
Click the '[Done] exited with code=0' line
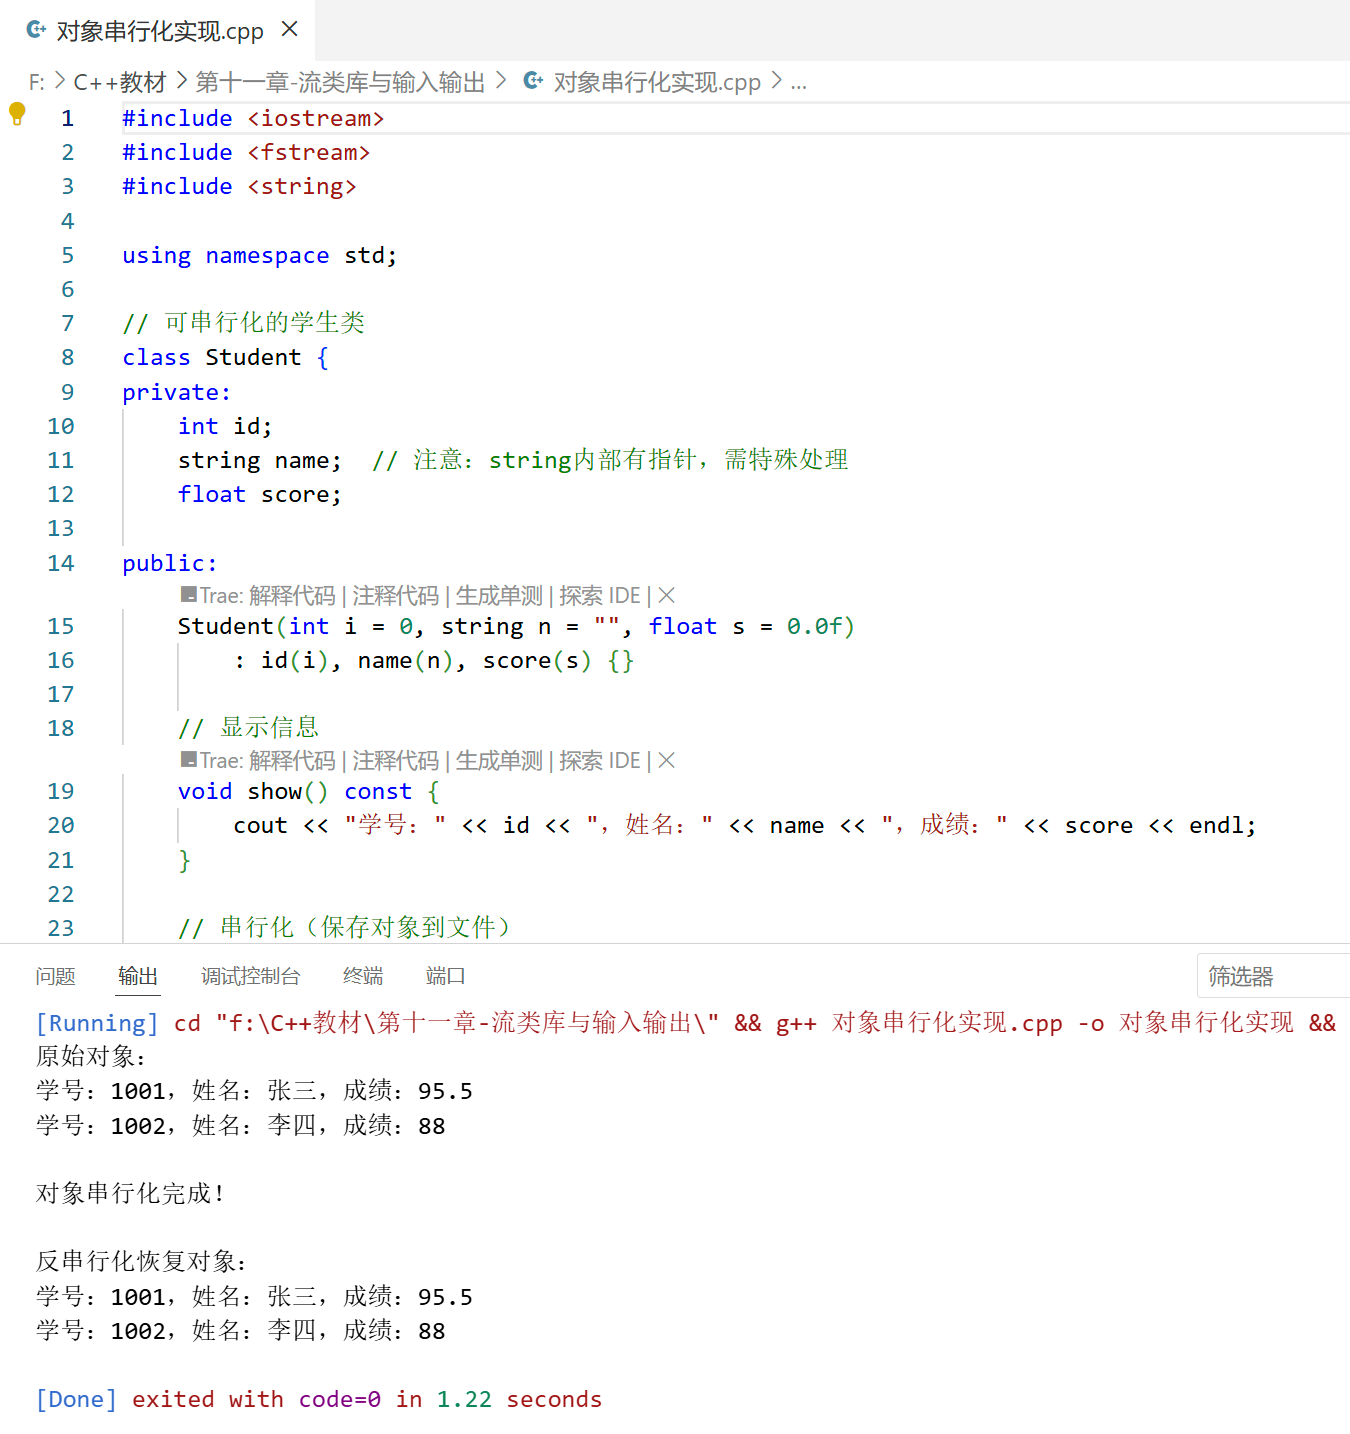pos(319,1399)
